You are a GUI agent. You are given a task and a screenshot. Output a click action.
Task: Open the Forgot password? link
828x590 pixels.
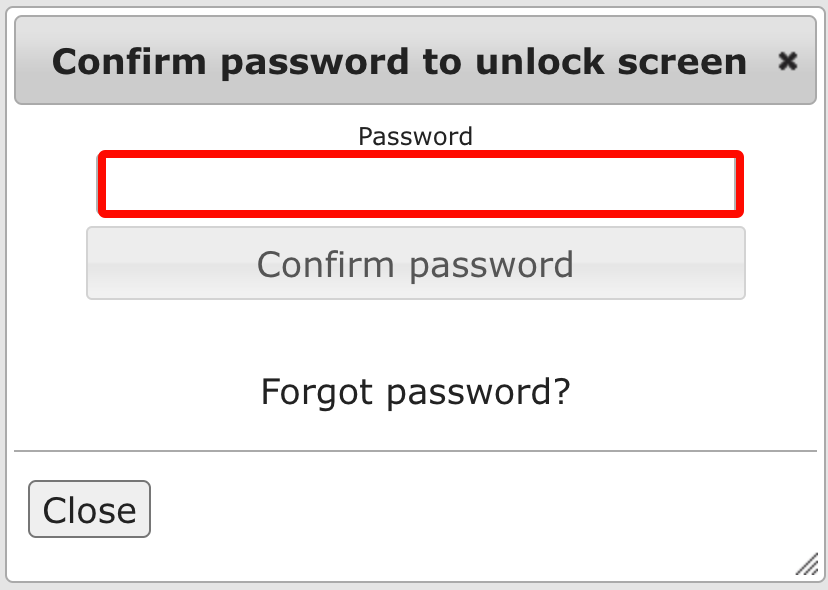coord(415,391)
